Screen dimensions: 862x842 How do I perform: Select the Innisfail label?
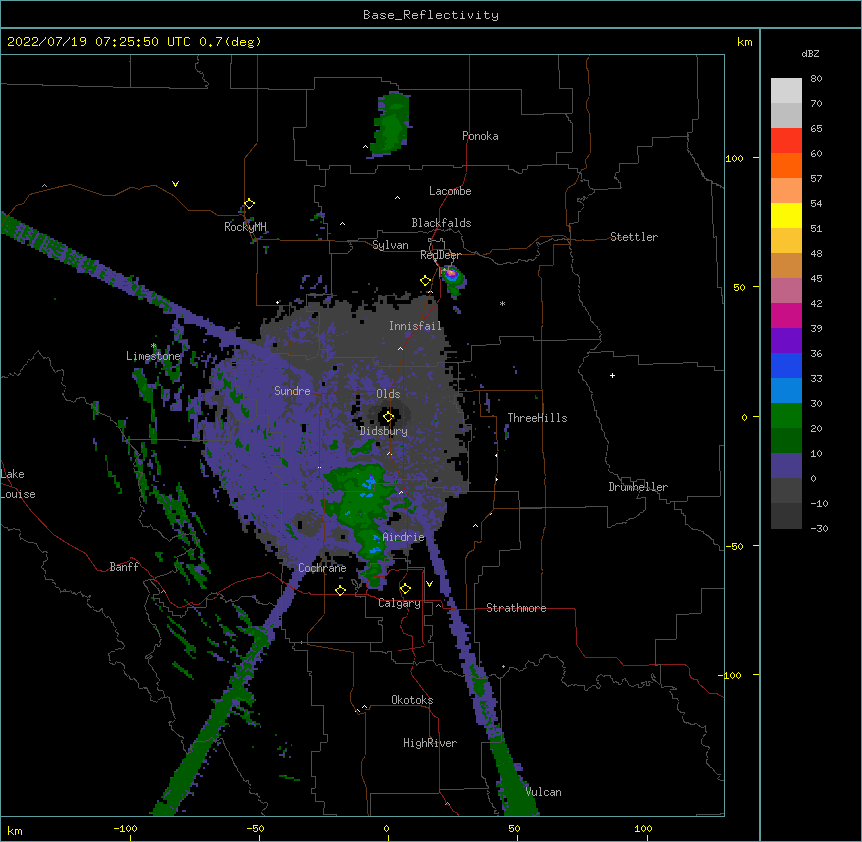[415, 326]
